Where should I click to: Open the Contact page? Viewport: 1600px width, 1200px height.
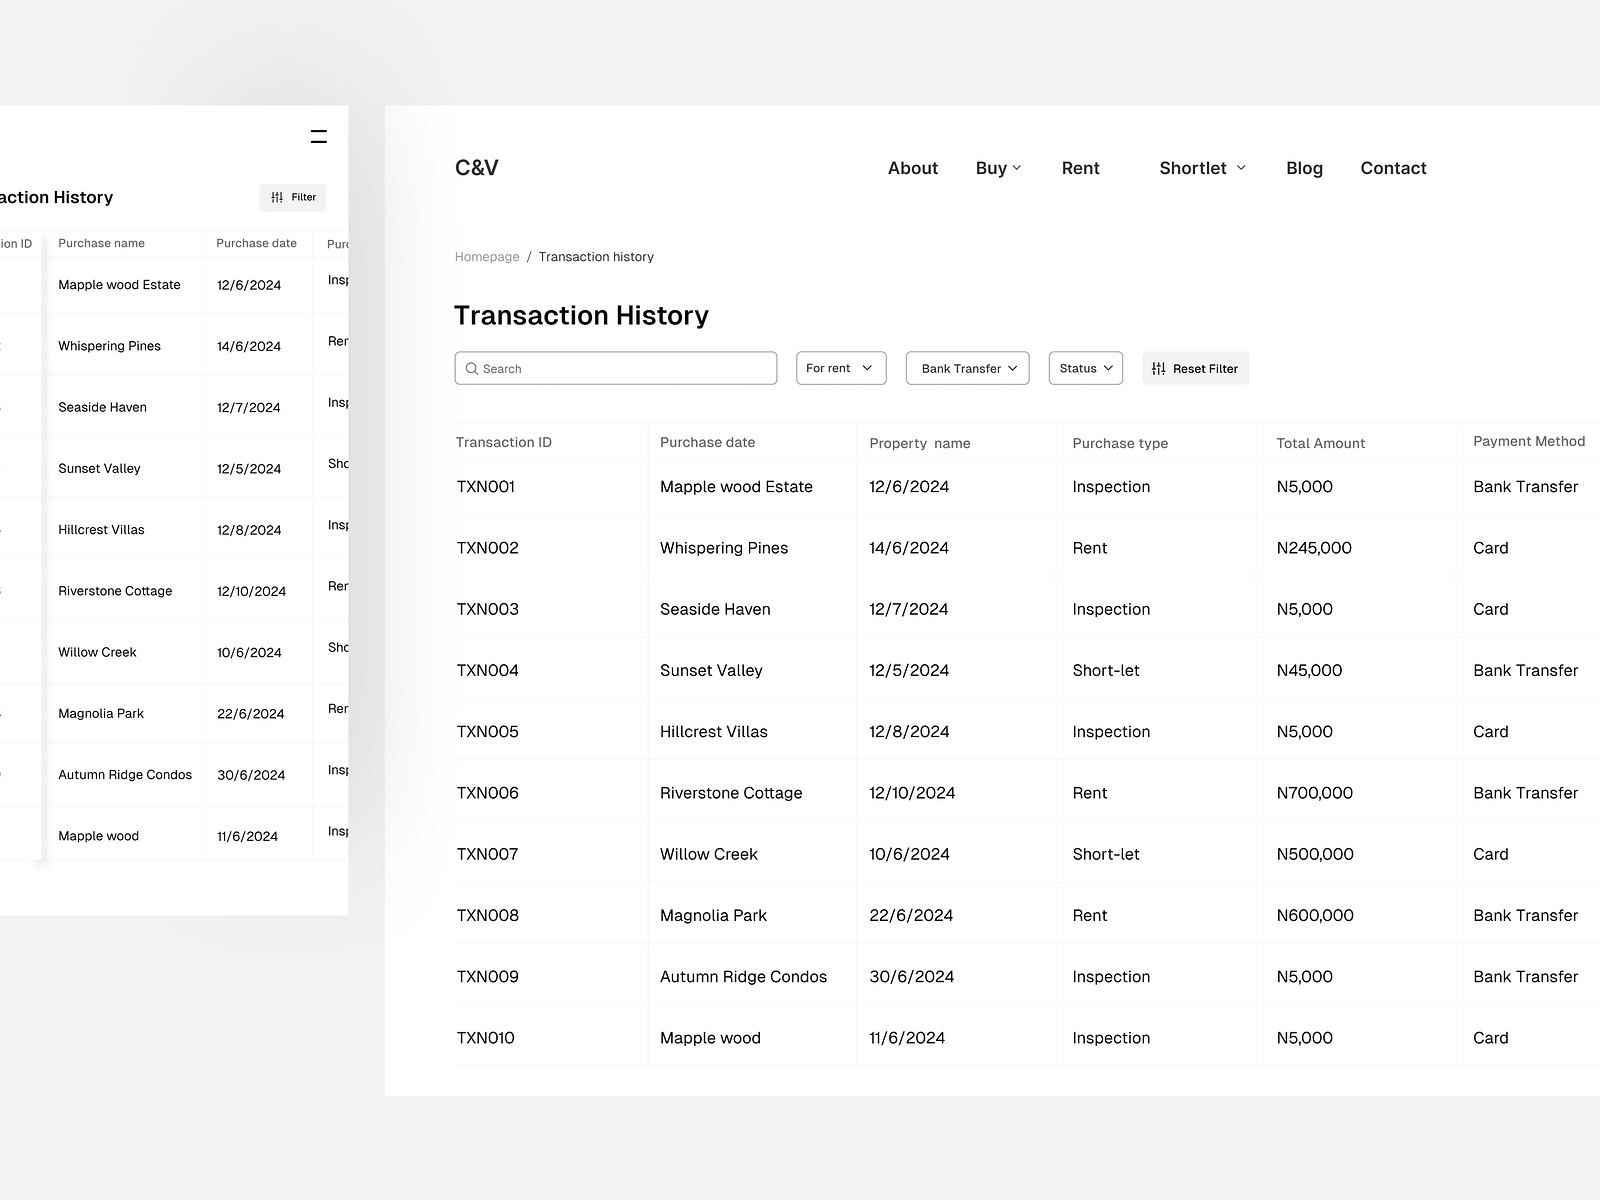coord(1393,168)
